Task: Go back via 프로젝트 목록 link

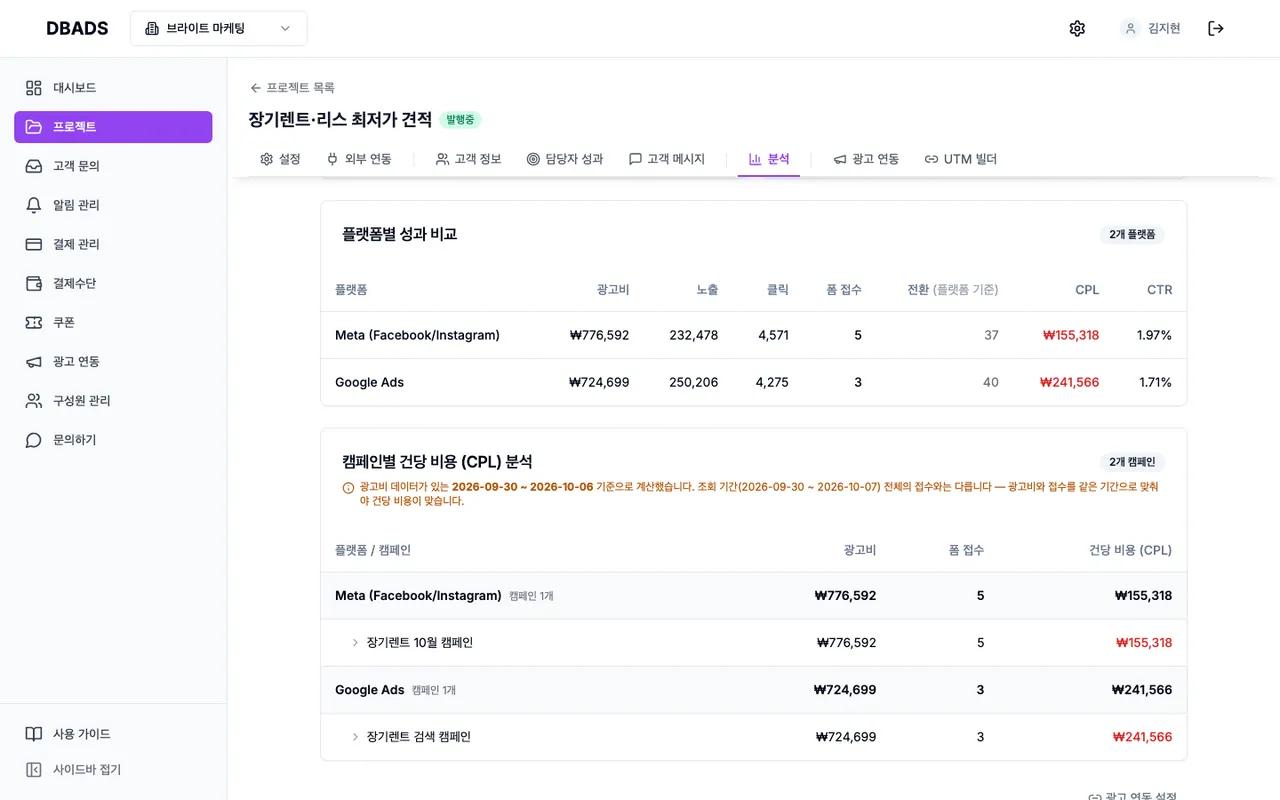Action: click(292, 88)
